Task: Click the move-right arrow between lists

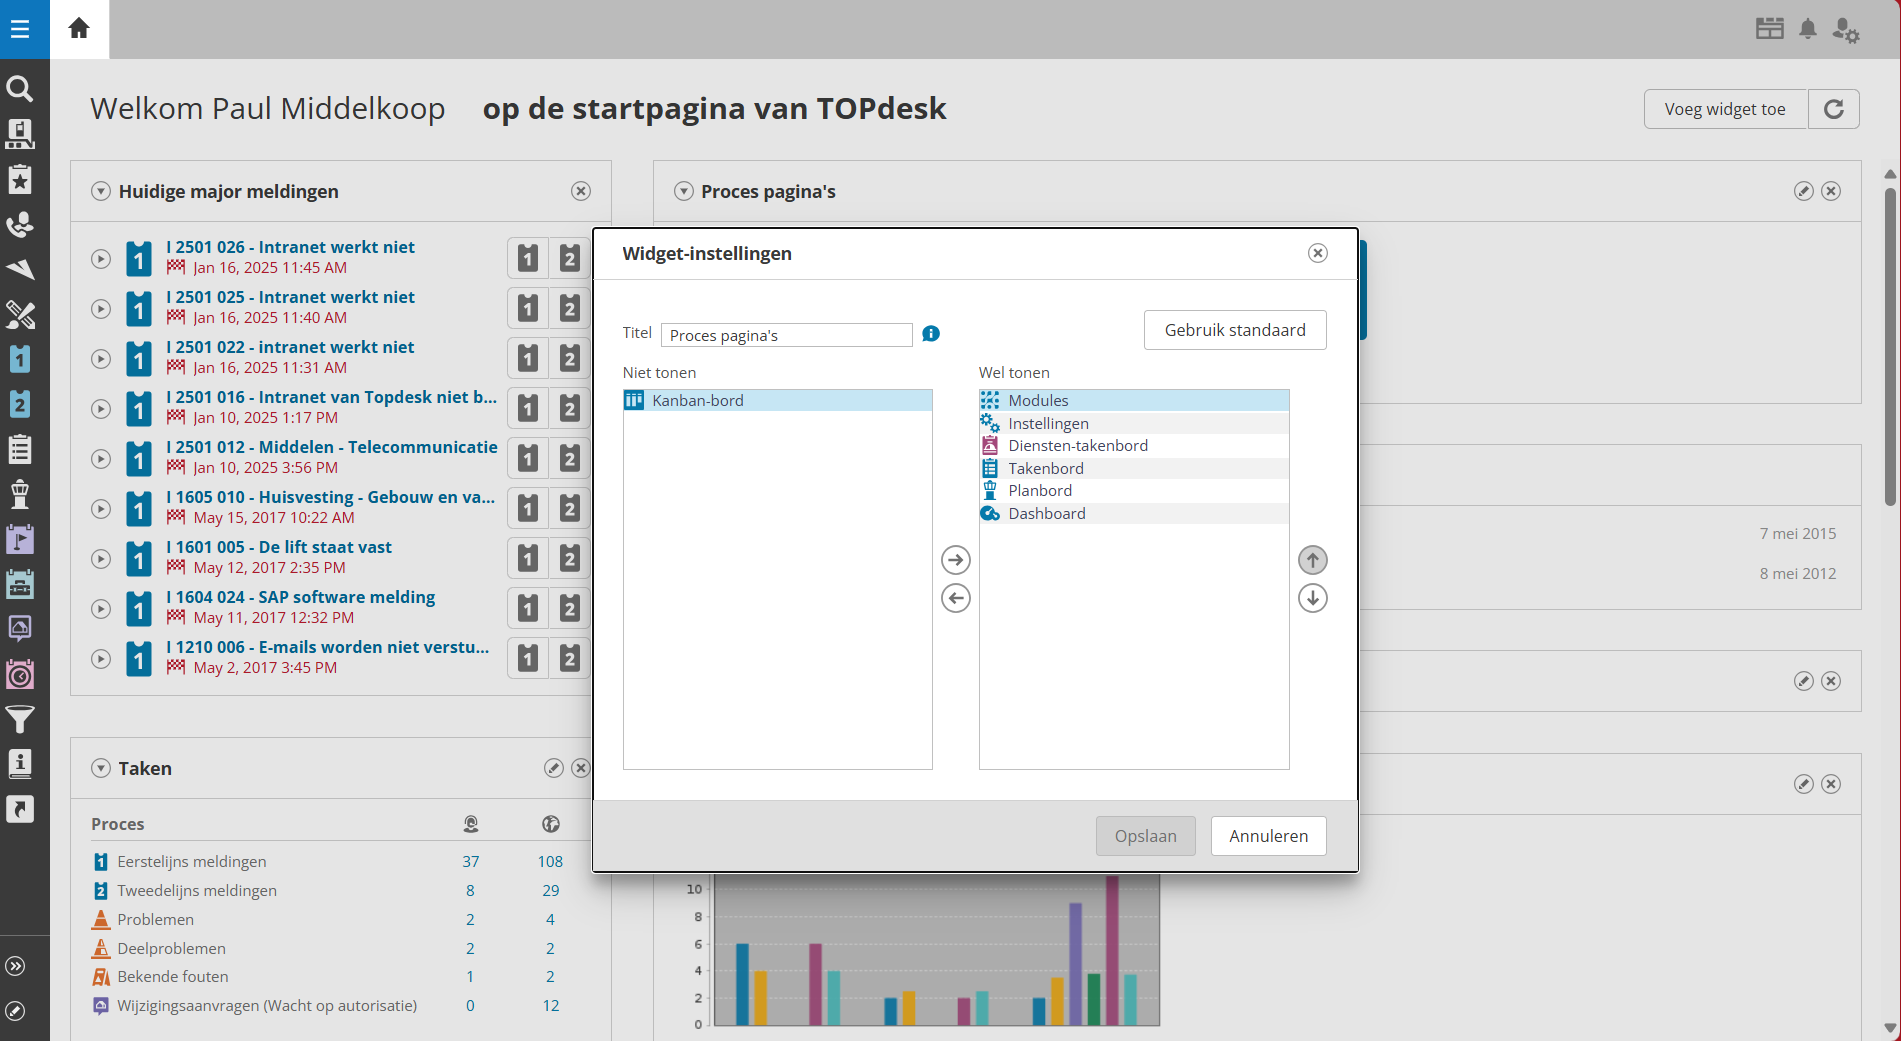Action: [956, 560]
